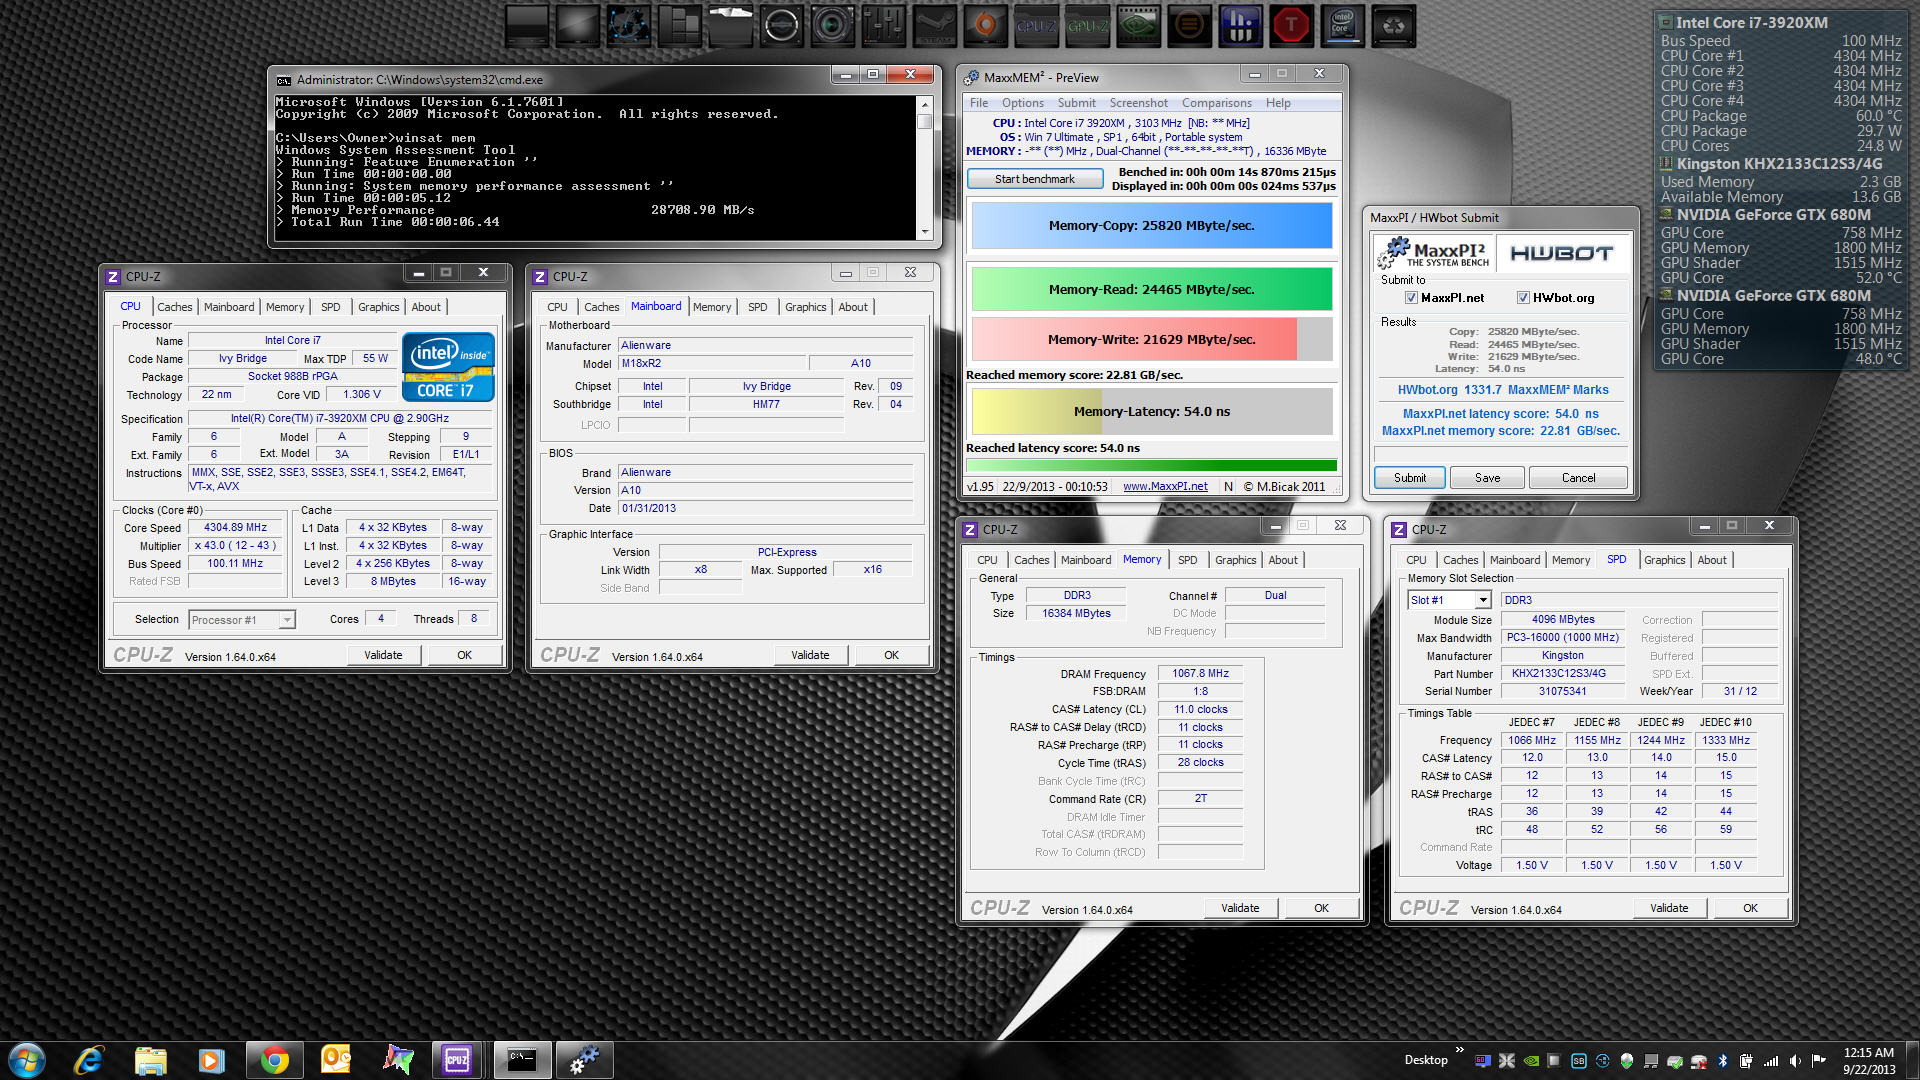Click the Memory-Copy 25820 MByte/sec bar
Screen dimensions: 1920x1080
[1152, 226]
